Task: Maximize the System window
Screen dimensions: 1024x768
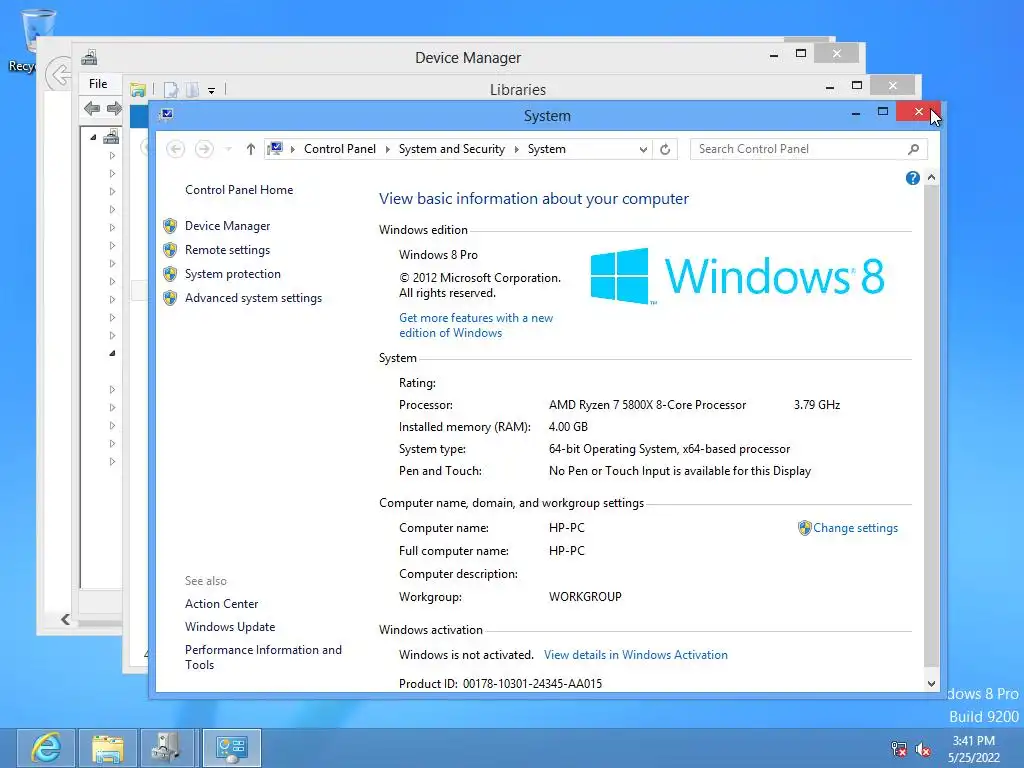Action: coord(883,112)
